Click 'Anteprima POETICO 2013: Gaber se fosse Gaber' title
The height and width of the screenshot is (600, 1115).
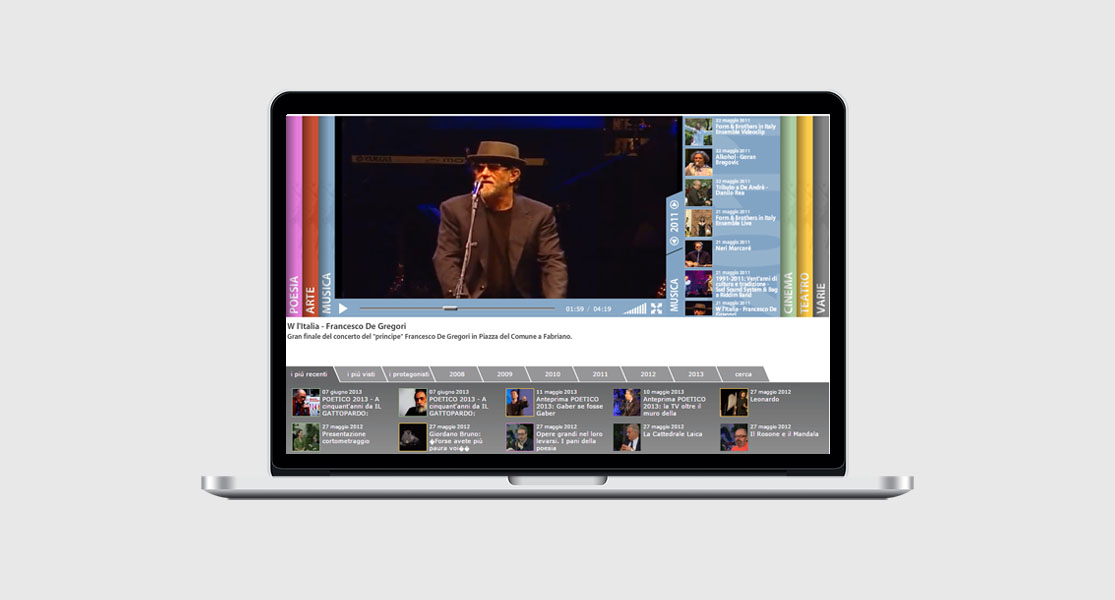[x=569, y=406]
